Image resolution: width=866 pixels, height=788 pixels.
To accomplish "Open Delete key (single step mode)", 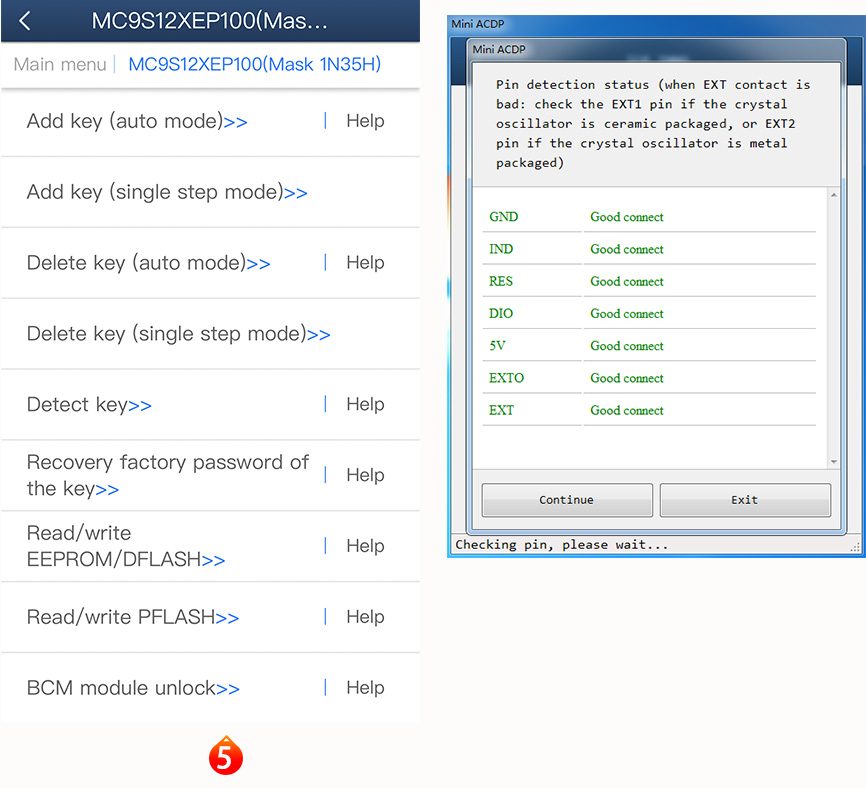I will pyautogui.click(x=178, y=334).
